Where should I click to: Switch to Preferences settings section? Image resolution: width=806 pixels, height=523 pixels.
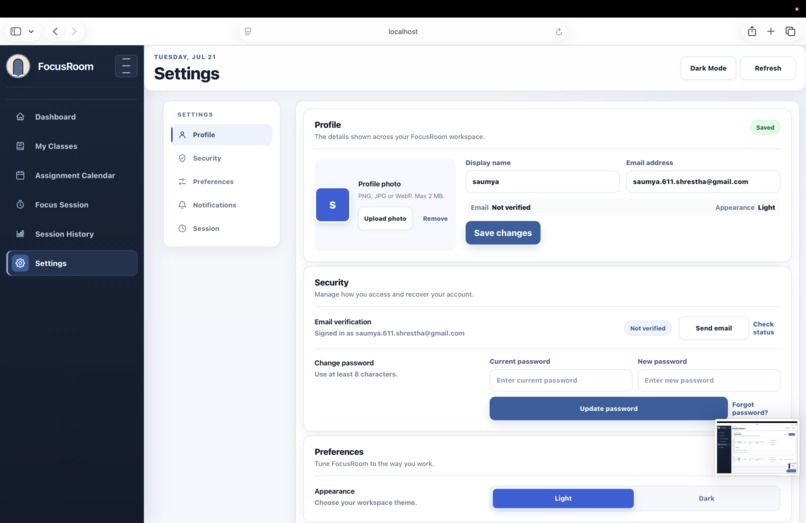222,182
